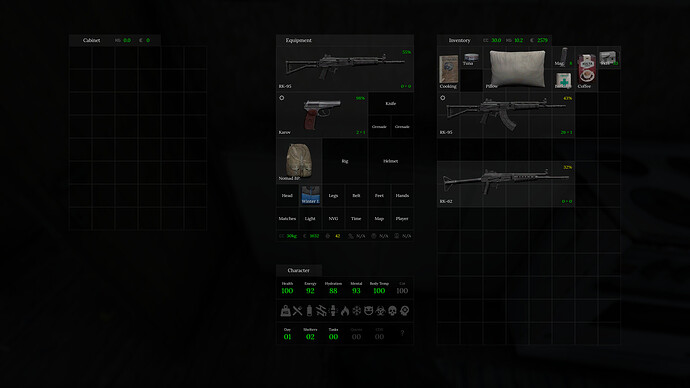Click the fracture bone status icon

(x=333, y=311)
